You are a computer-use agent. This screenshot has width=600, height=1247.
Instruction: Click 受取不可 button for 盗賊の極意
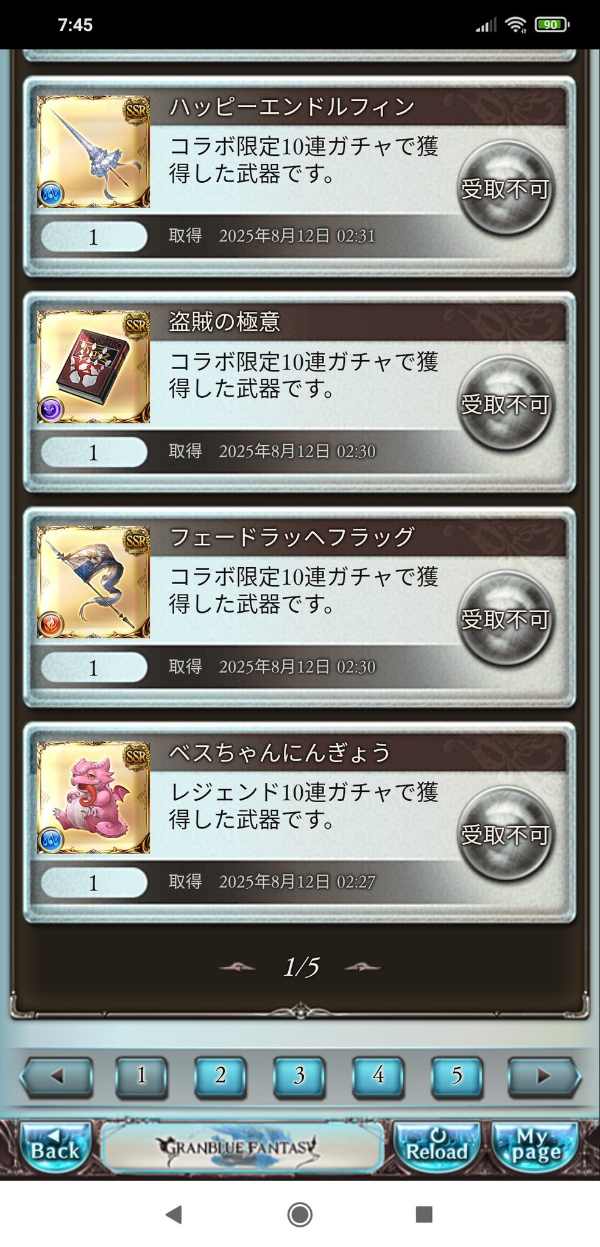[x=505, y=403]
